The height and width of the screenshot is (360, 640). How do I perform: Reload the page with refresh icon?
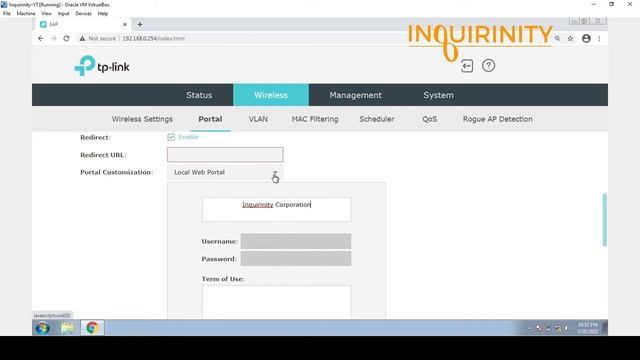click(x=66, y=38)
